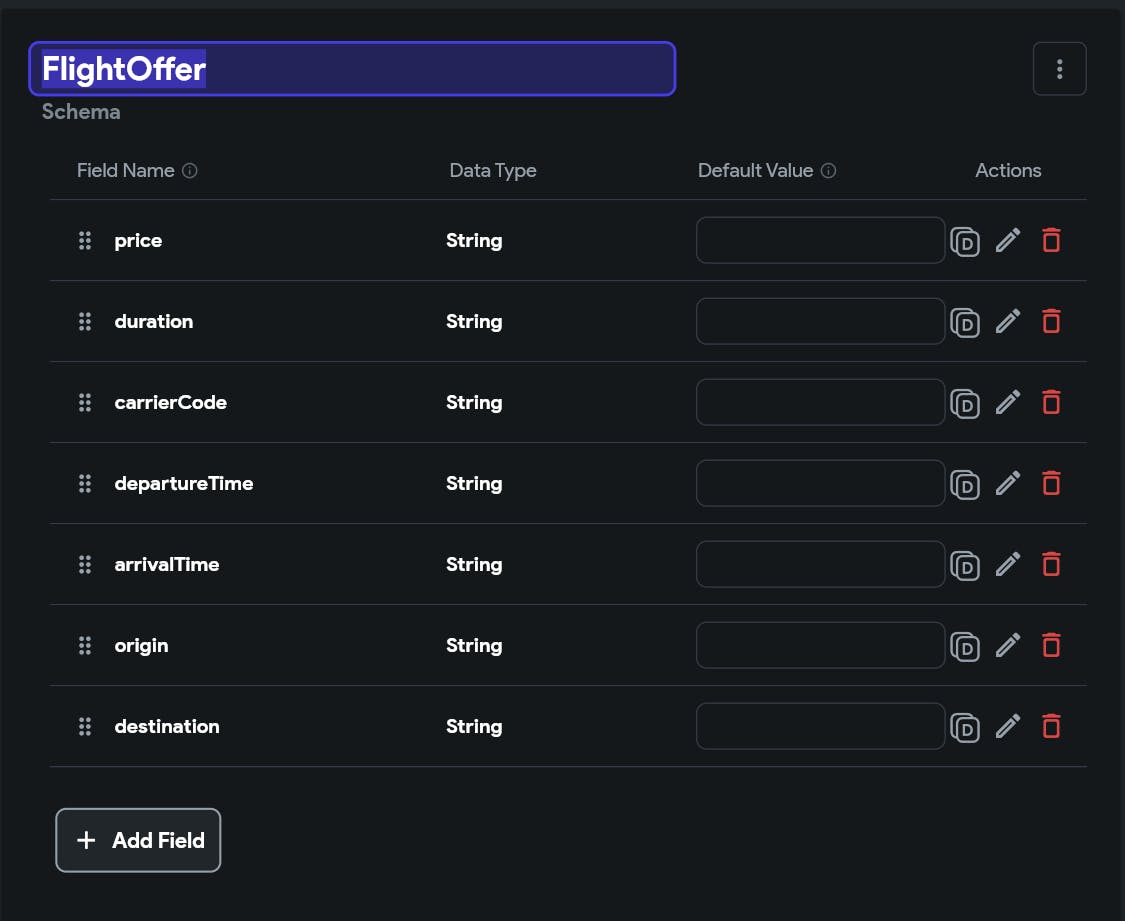
Task: Click the FlightOffer name input
Action: click(x=352, y=69)
